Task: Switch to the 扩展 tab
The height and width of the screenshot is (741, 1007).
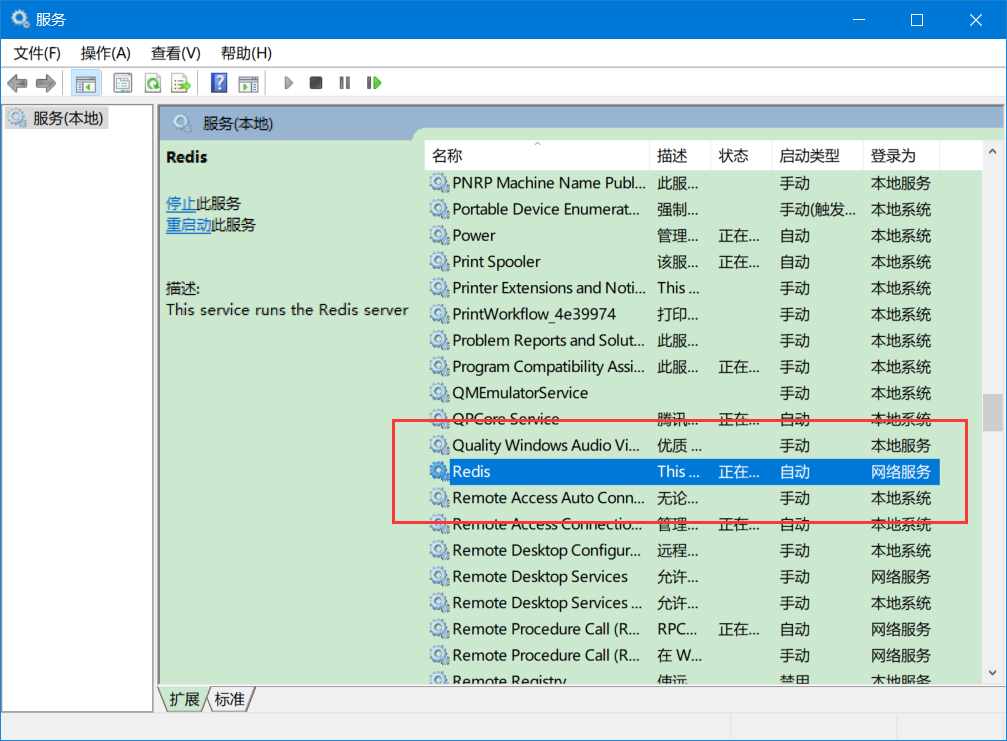Action: point(184,699)
